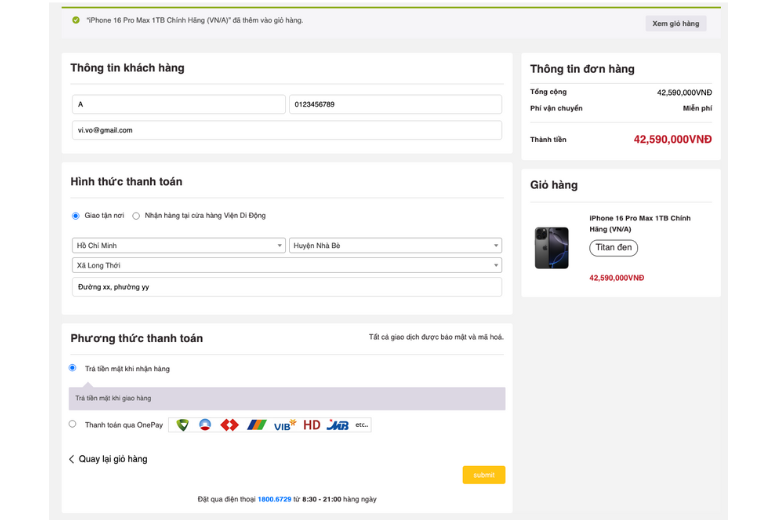
Task: Select the Giao tận nơi delivery option
Action: (x=76, y=215)
